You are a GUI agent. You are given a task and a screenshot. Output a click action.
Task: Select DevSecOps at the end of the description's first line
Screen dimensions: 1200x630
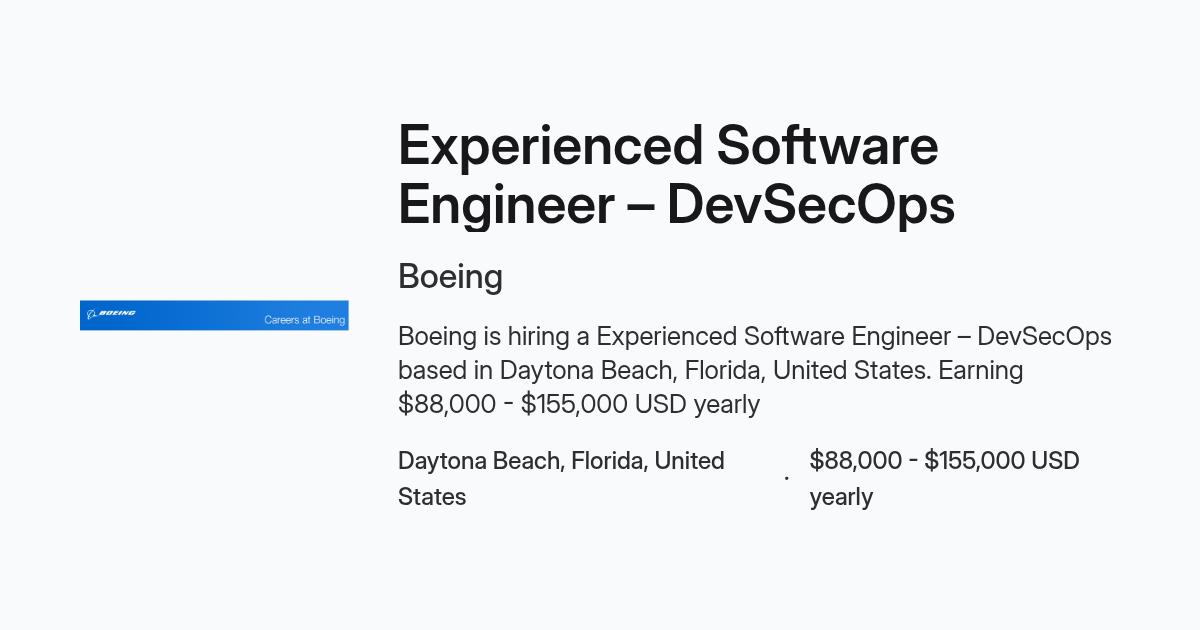pyautogui.click(x=1044, y=336)
